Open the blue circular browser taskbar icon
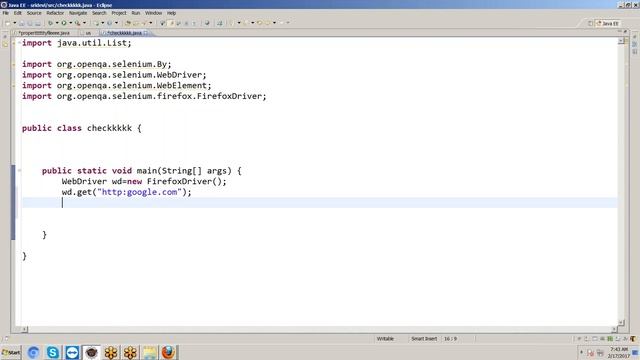The image size is (640, 360). [x=33, y=352]
